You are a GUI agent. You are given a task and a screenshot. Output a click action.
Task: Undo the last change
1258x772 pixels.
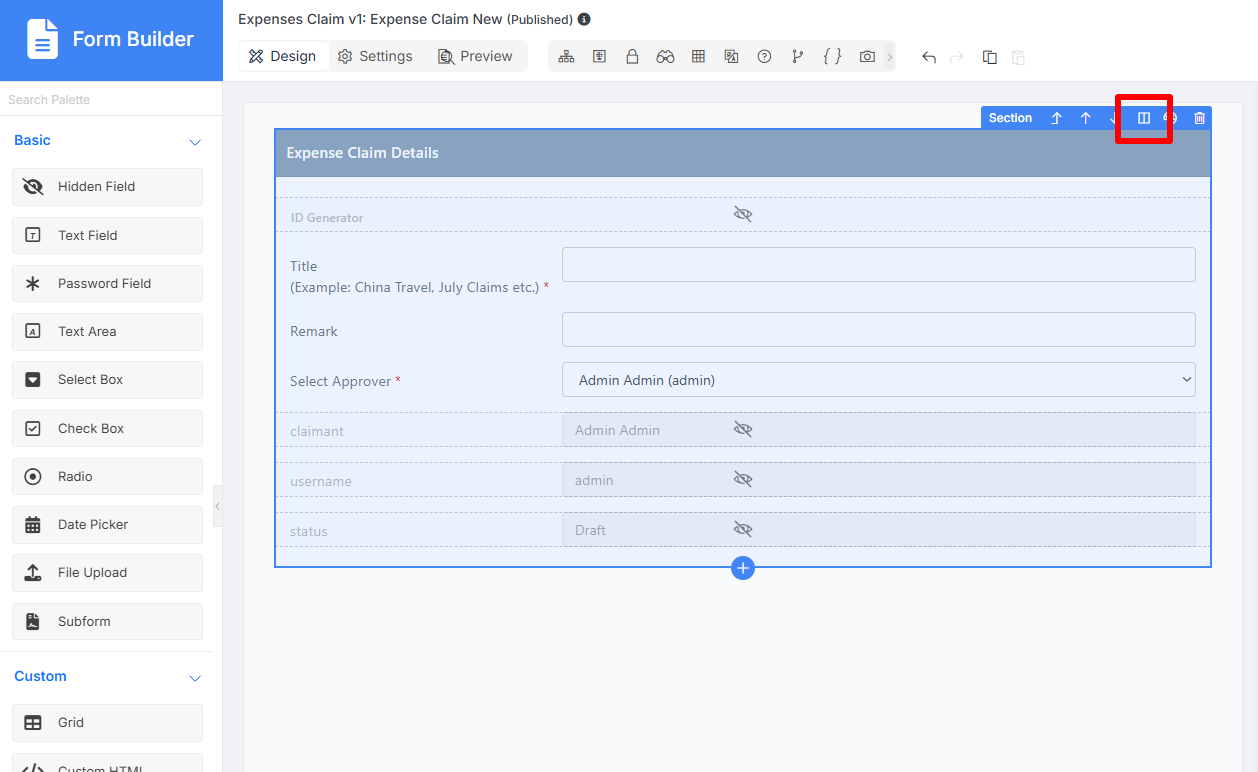pos(929,57)
